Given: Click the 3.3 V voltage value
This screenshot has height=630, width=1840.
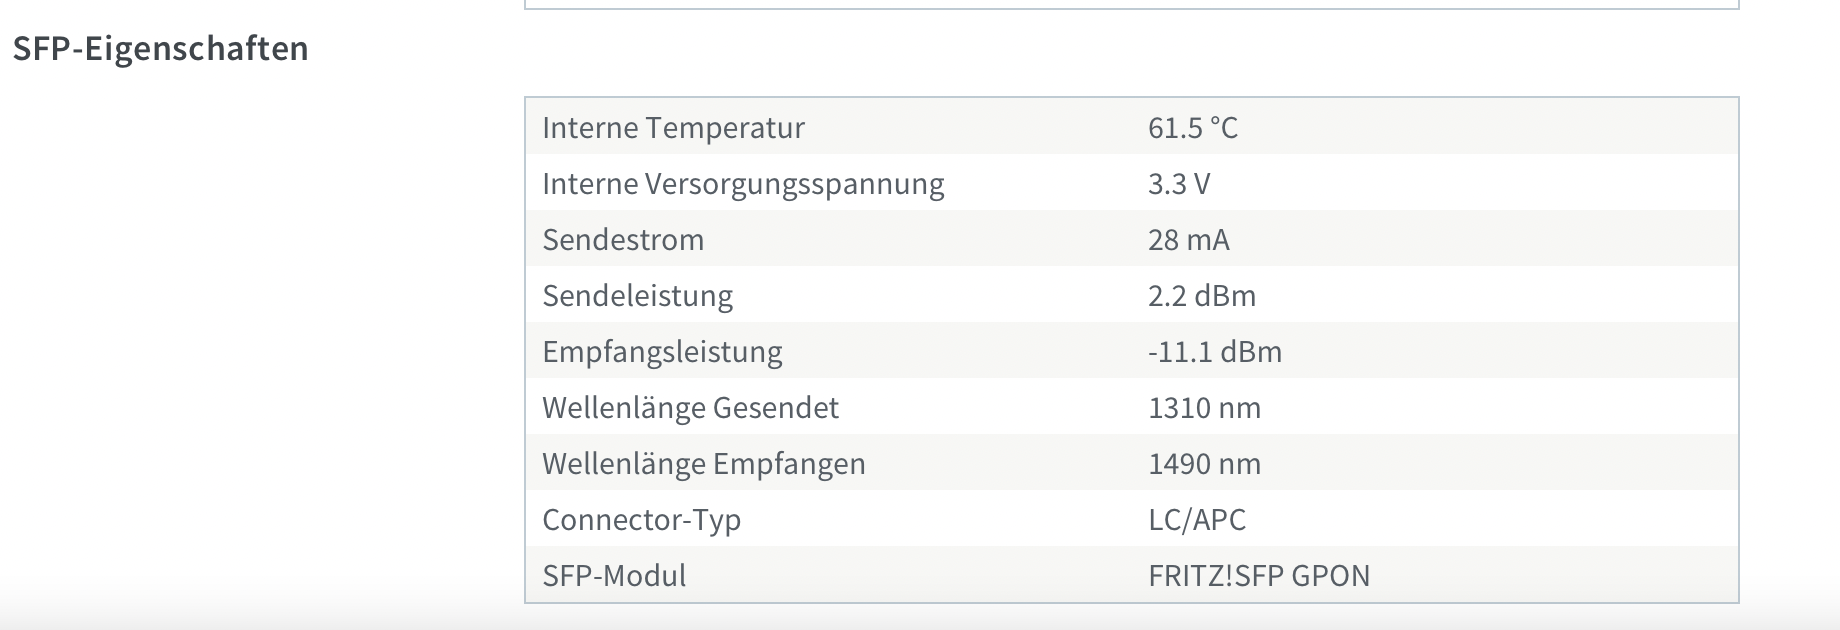Looking at the screenshot, I should coord(1179,184).
